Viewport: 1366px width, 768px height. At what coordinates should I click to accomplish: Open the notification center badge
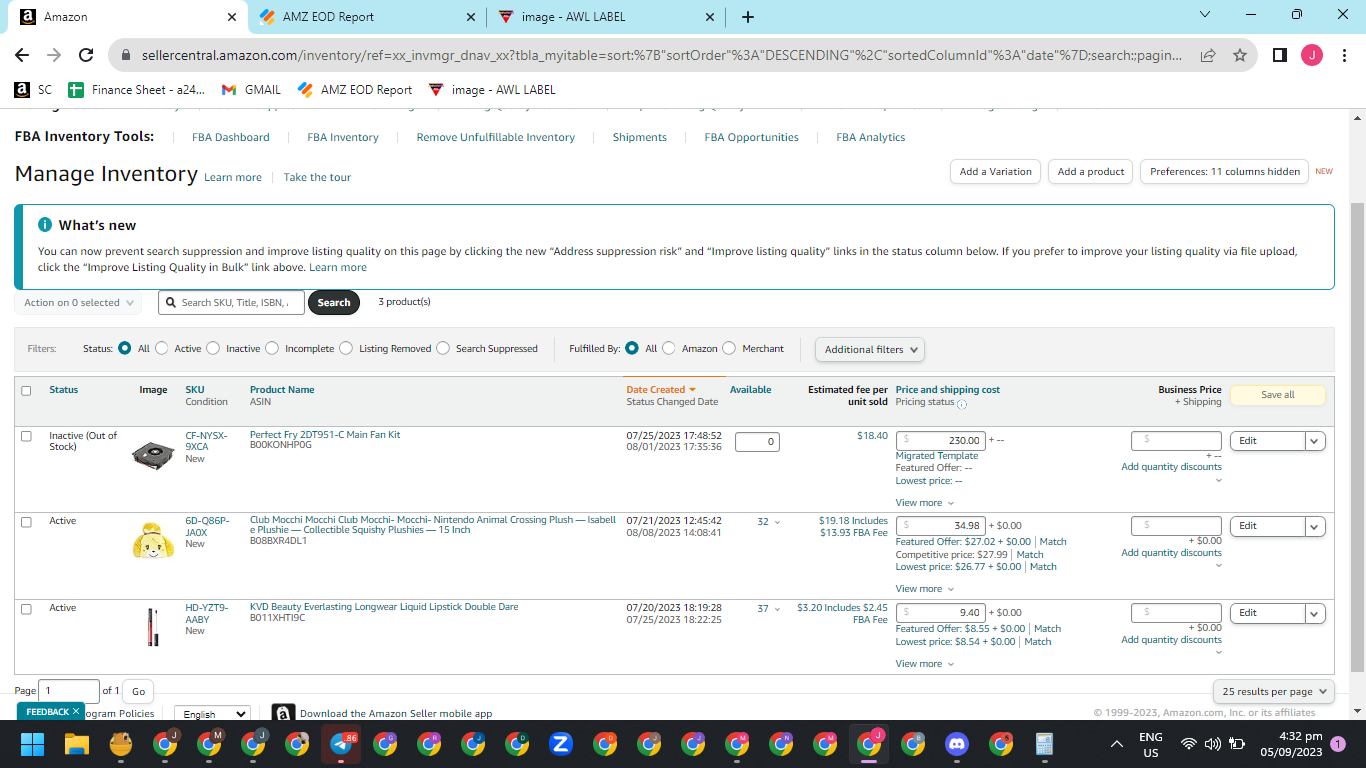[x=1338, y=744]
